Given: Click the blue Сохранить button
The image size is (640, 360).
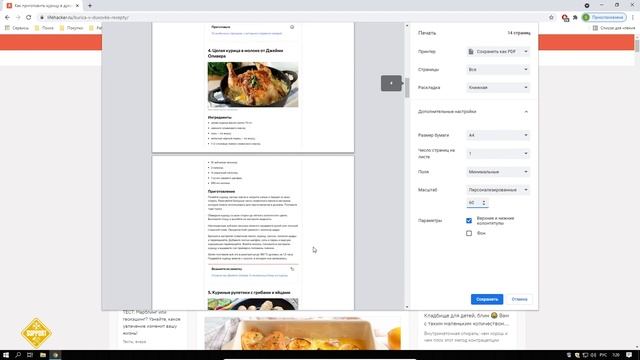Looking at the screenshot, I should 487,299.
